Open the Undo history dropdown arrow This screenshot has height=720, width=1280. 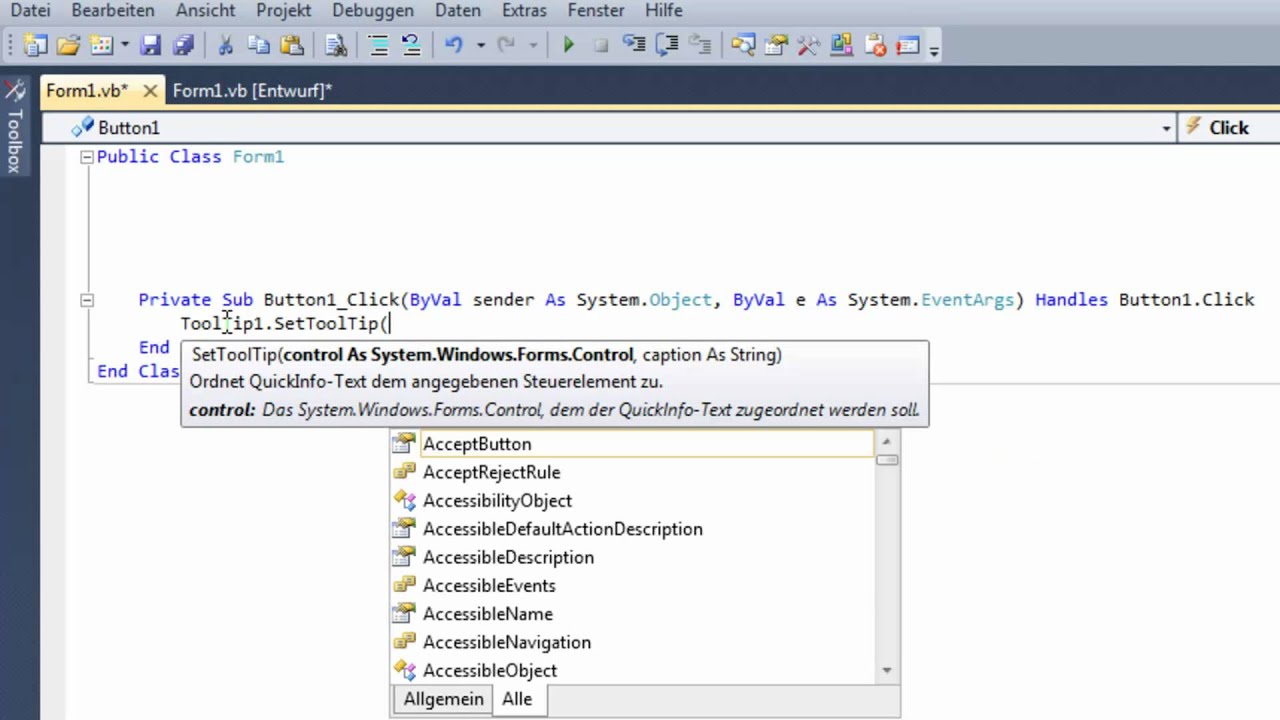pos(480,45)
